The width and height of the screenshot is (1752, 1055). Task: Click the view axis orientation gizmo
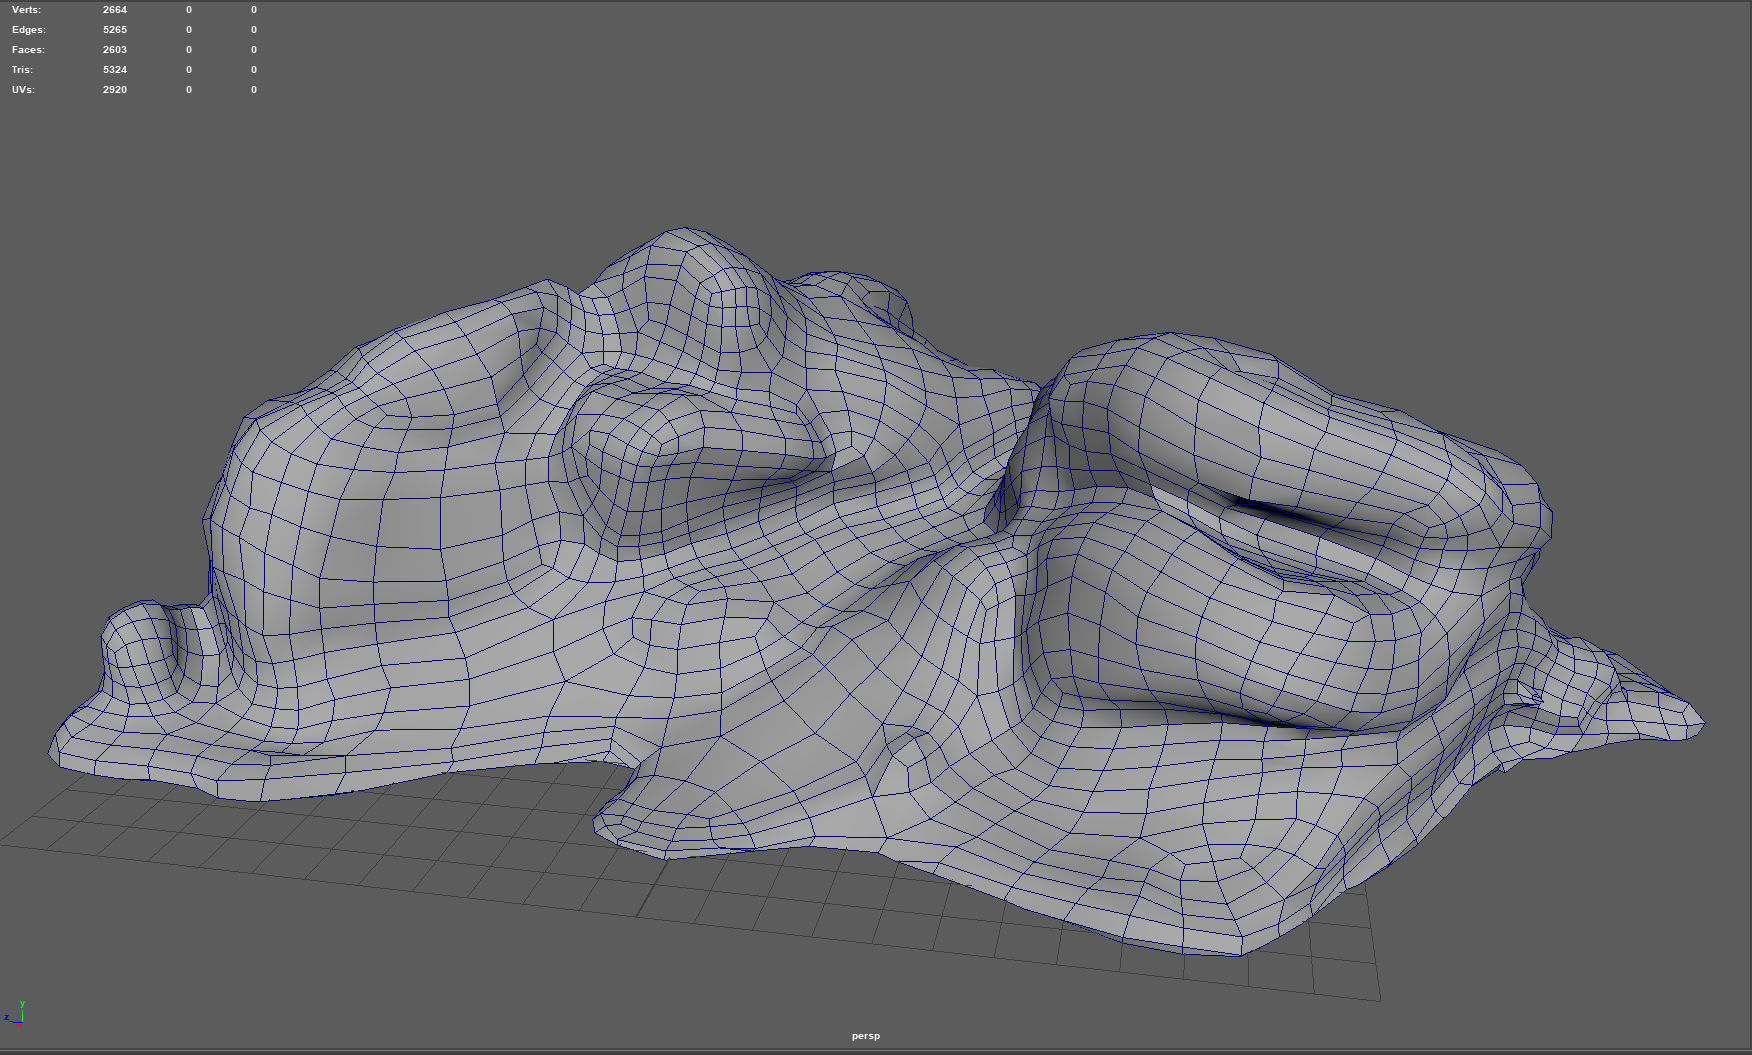click(16, 1014)
